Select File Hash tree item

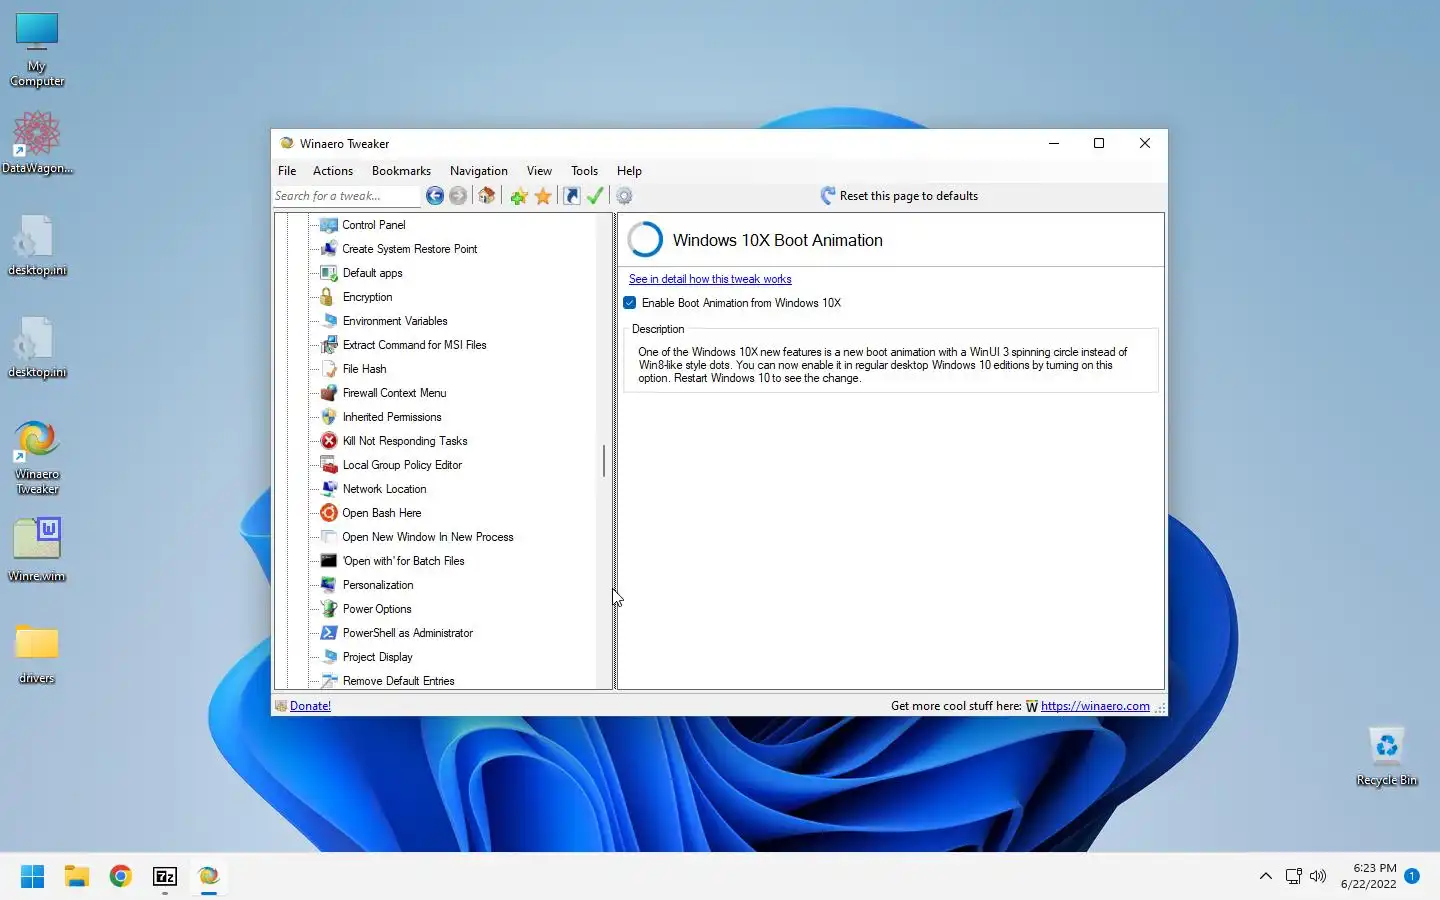click(x=364, y=369)
